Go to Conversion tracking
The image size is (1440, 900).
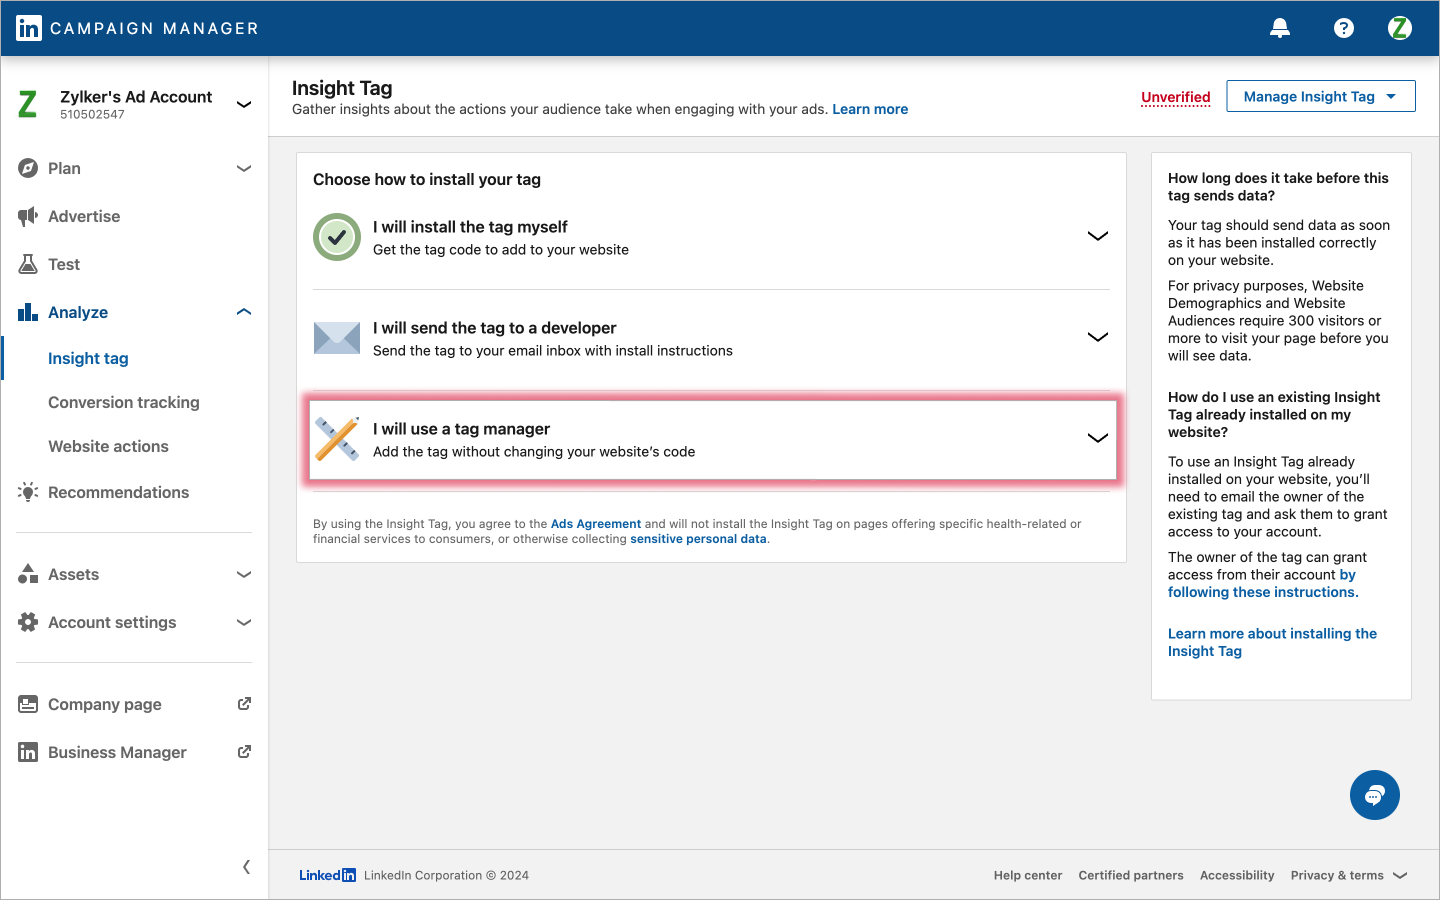pyautogui.click(x=124, y=402)
